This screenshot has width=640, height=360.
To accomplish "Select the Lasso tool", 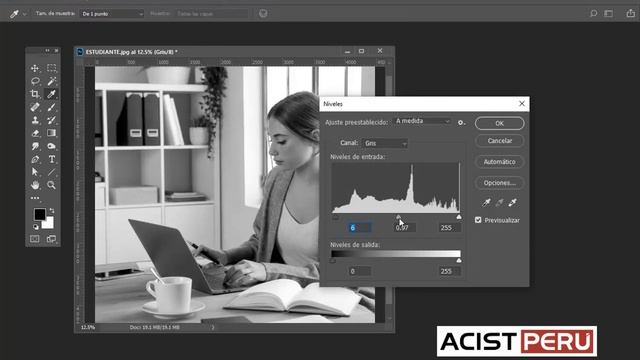I will [35, 81].
